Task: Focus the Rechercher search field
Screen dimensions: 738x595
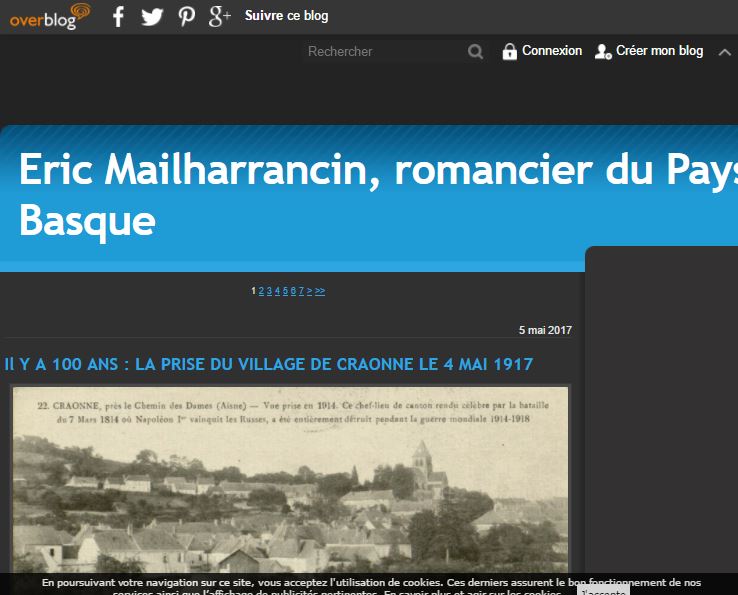Action: [x=382, y=52]
